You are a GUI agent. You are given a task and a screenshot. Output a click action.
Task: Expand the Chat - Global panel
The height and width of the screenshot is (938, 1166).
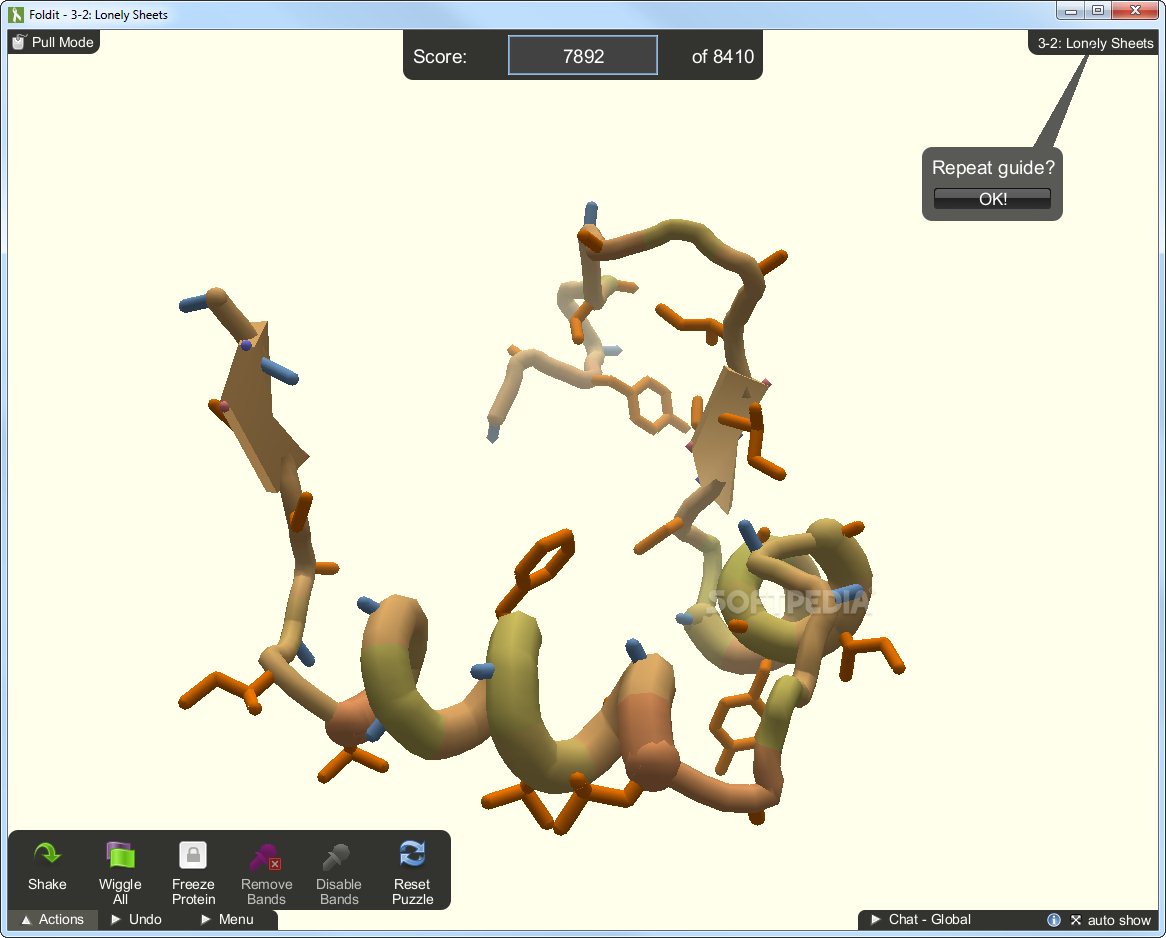click(x=921, y=919)
